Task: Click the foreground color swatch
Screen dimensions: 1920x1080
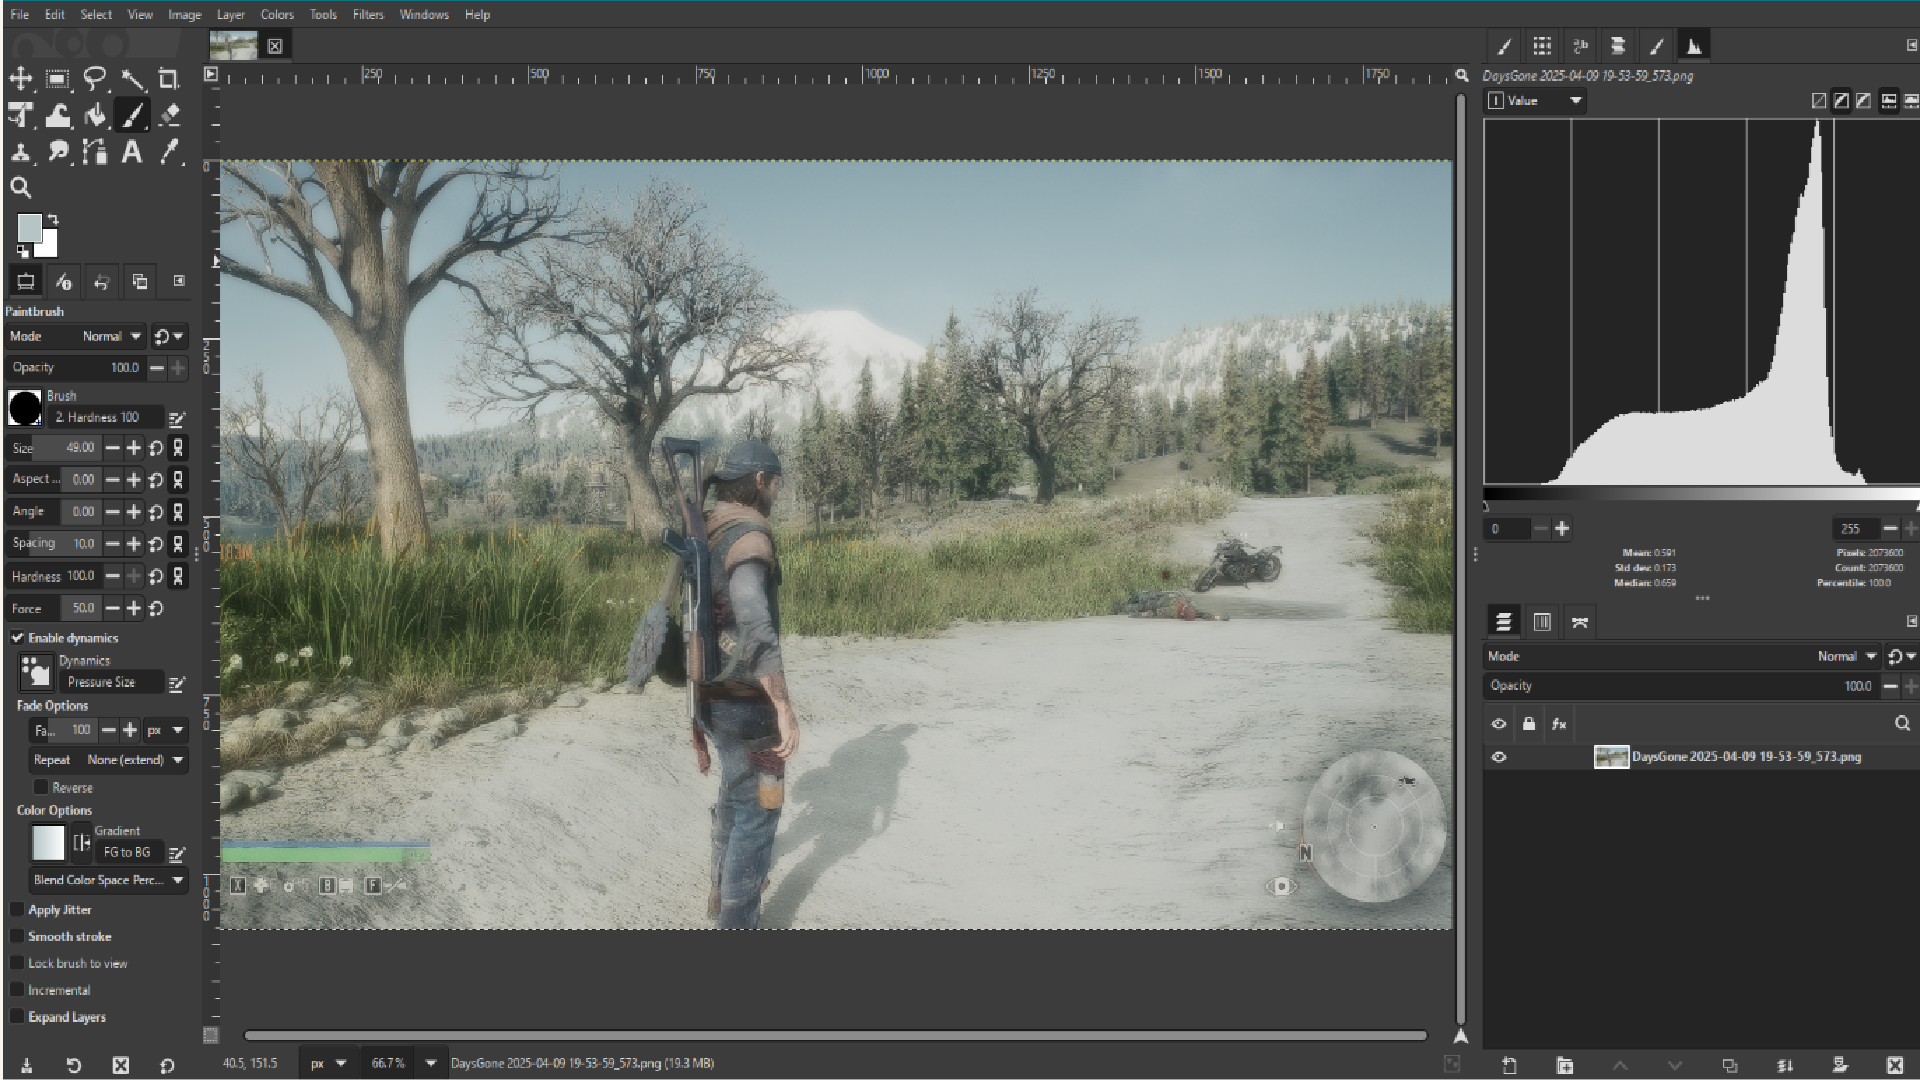Action: (x=30, y=228)
